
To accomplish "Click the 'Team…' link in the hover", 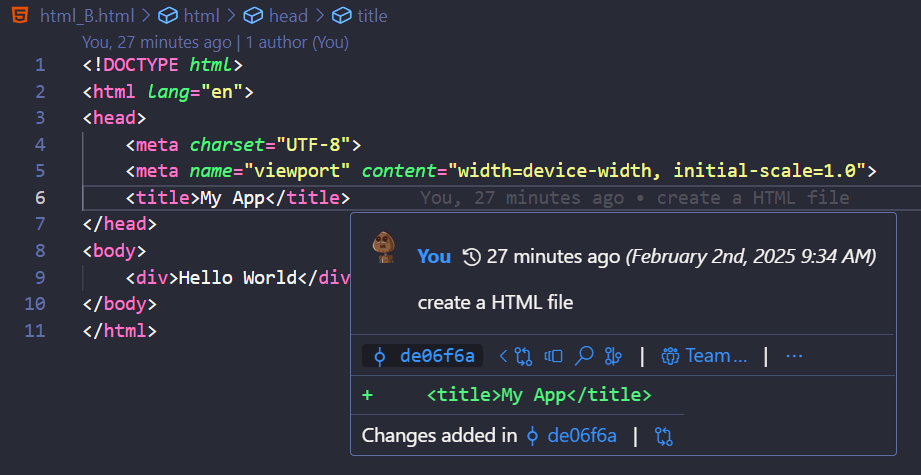I will (704, 356).
